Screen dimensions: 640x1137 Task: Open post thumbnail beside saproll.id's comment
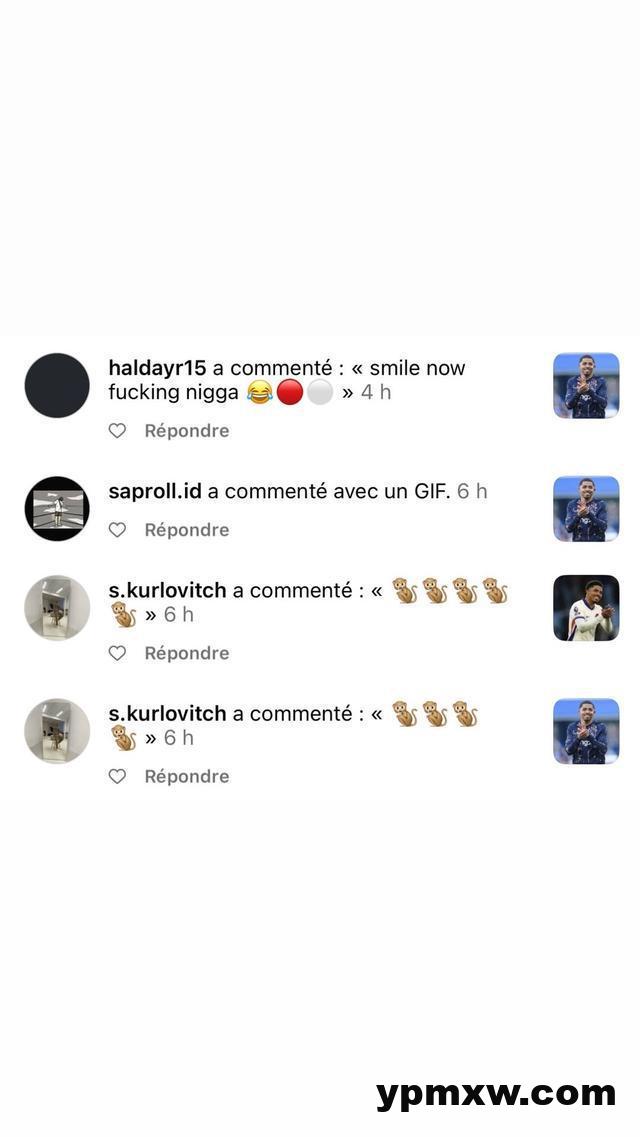click(x=586, y=509)
